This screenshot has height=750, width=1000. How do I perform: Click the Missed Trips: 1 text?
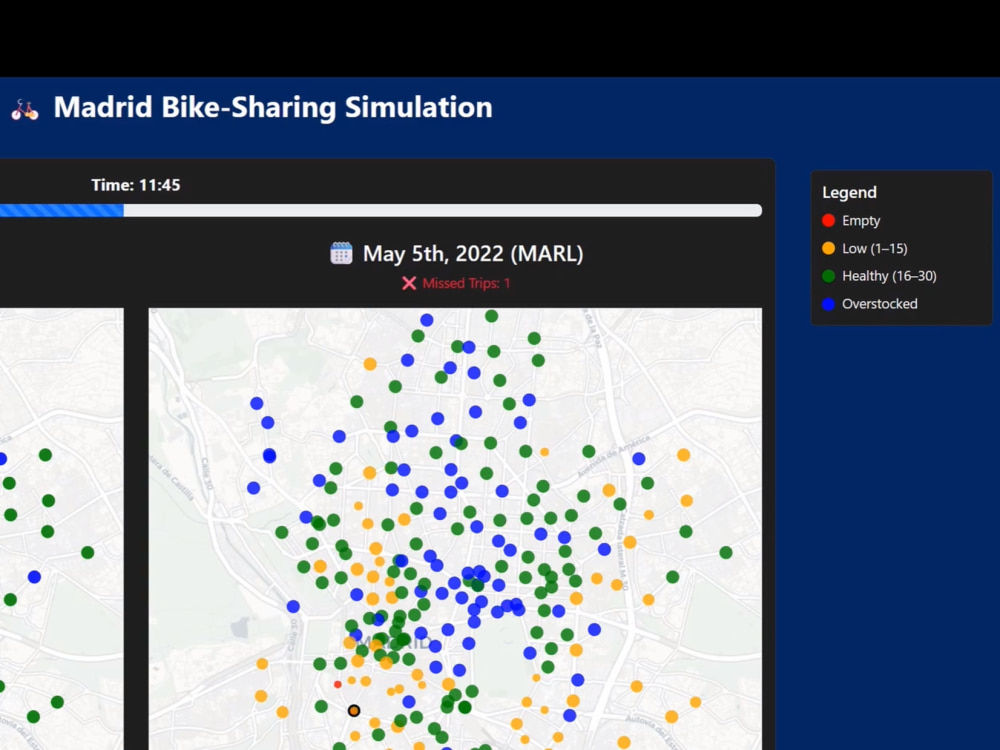coord(466,283)
